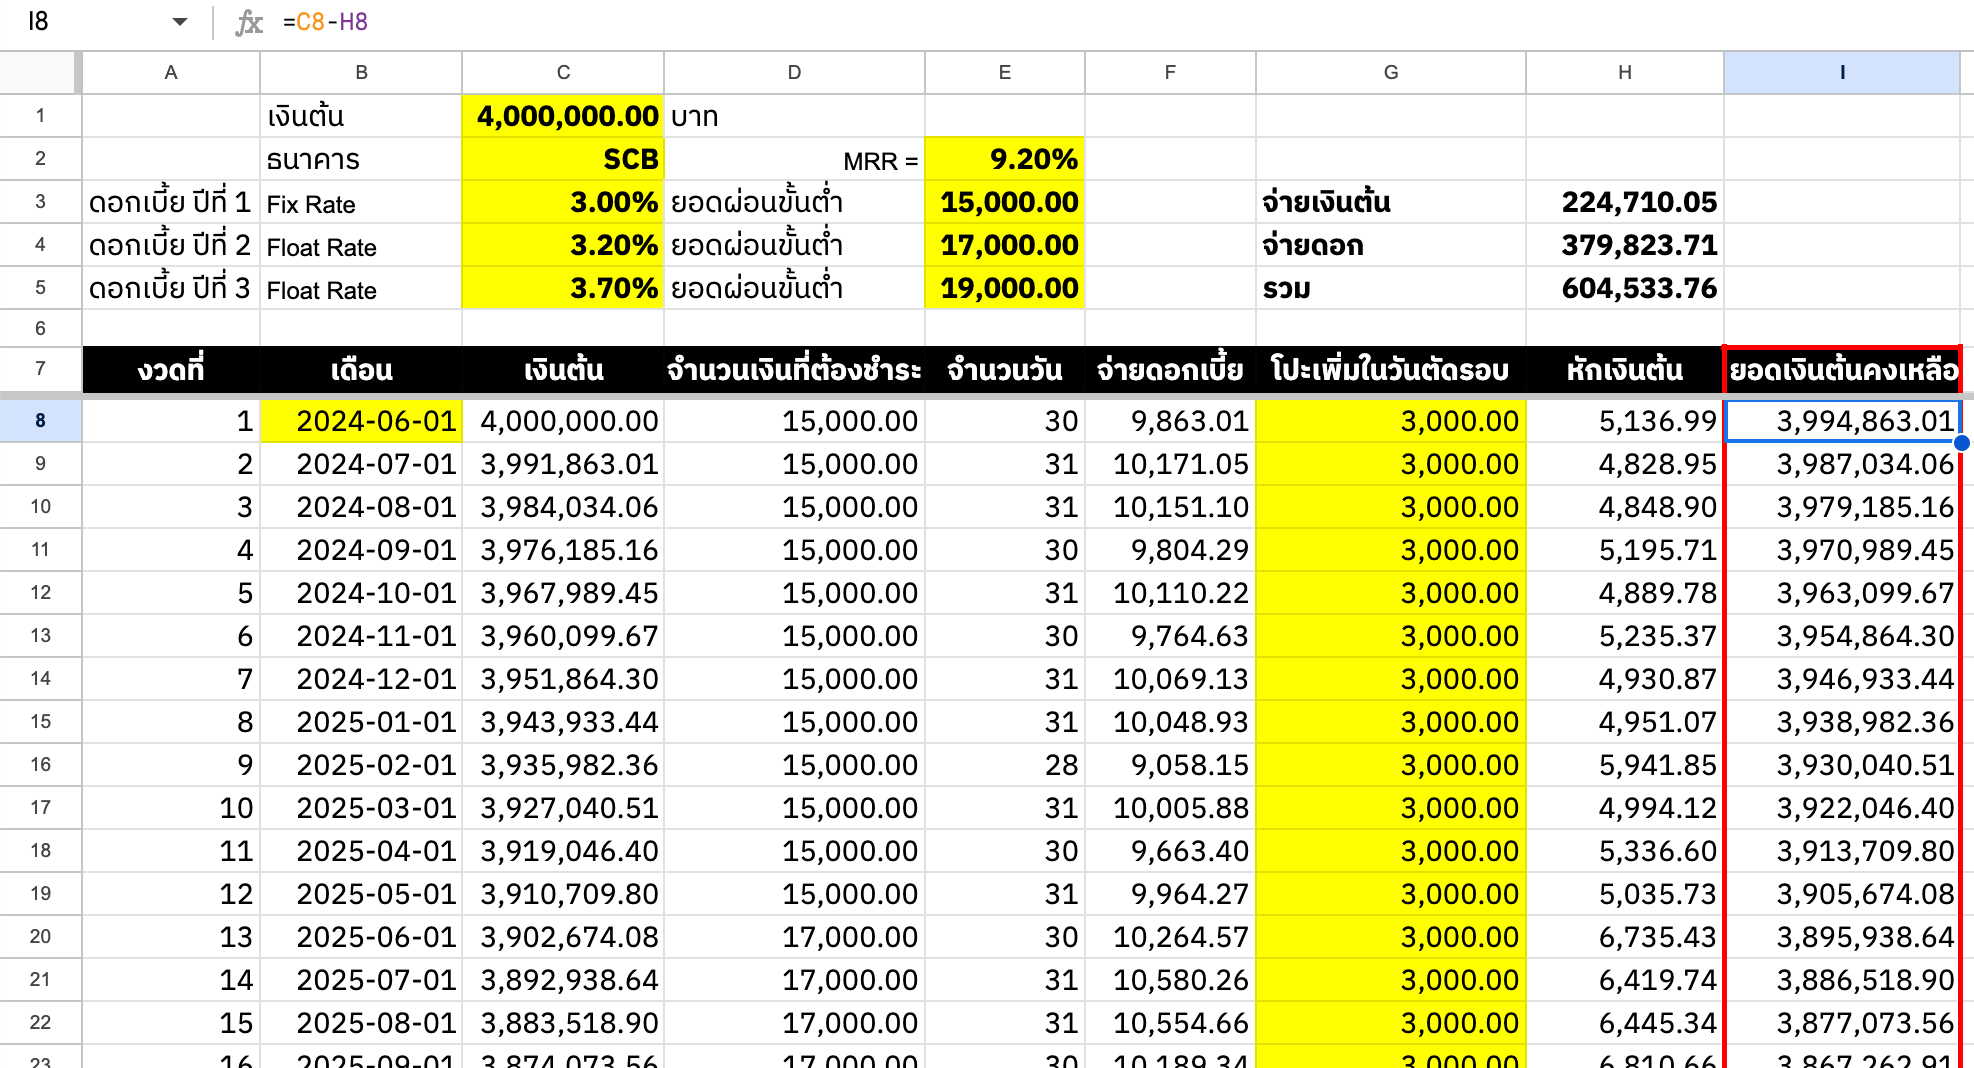Click the 'รวม' label cell
This screenshot has width=1974, height=1068.
coord(1391,288)
